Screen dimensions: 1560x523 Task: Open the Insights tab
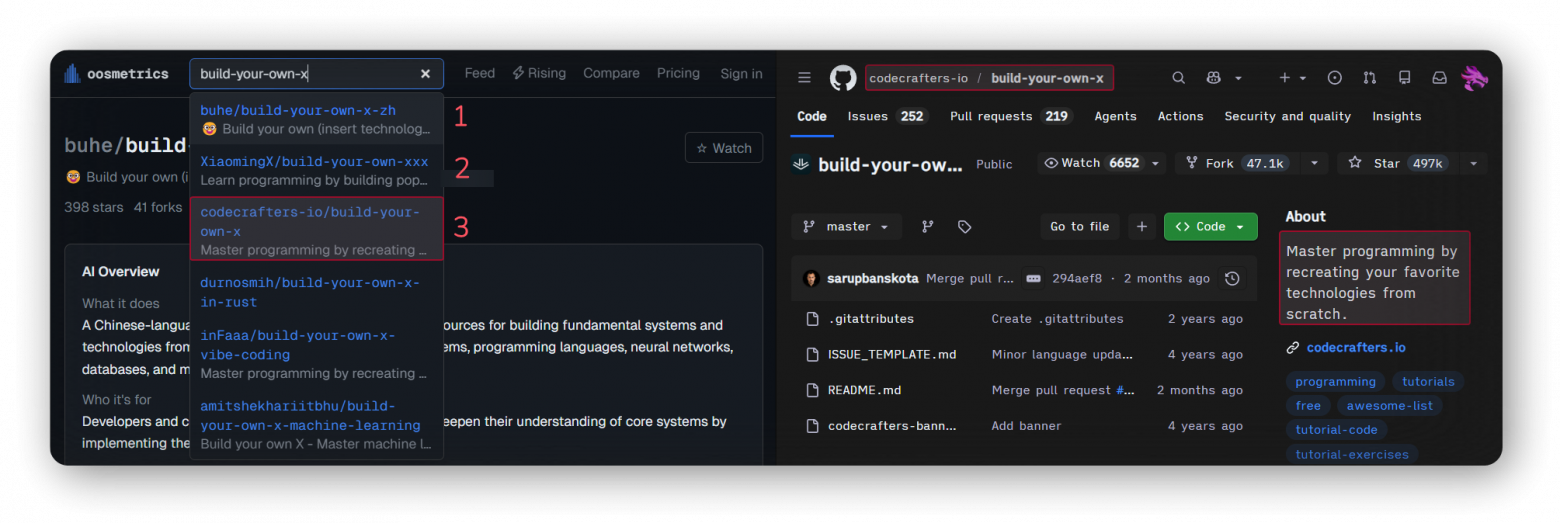tap(1396, 116)
